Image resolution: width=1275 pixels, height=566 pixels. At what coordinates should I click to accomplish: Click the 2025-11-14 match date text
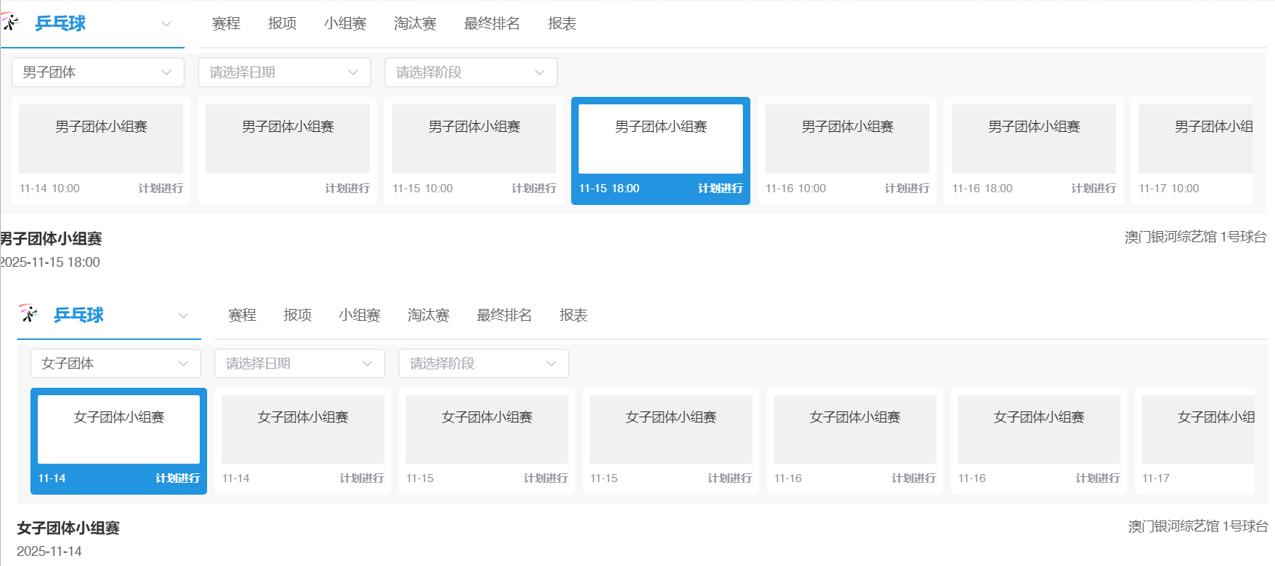click(x=49, y=551)
